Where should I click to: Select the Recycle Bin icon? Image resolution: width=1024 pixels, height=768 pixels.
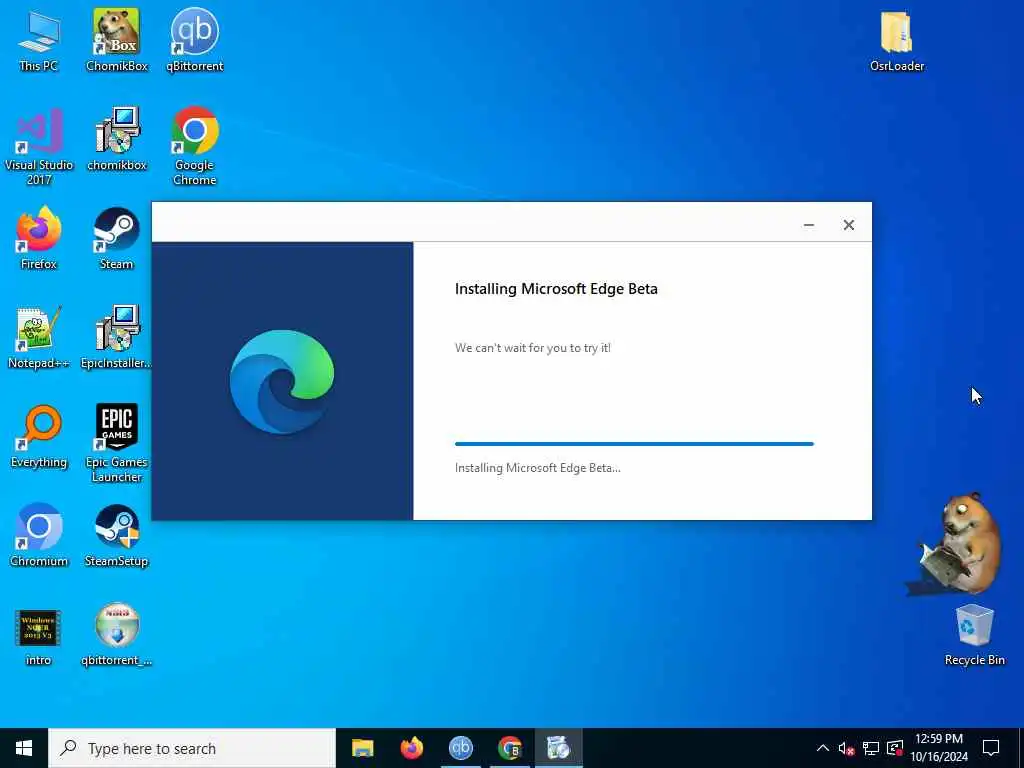click(974, 635)
